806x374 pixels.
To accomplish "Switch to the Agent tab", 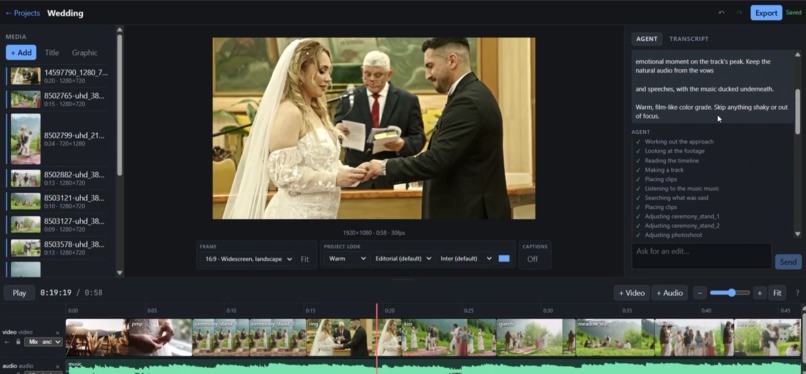I will [647, 39].
